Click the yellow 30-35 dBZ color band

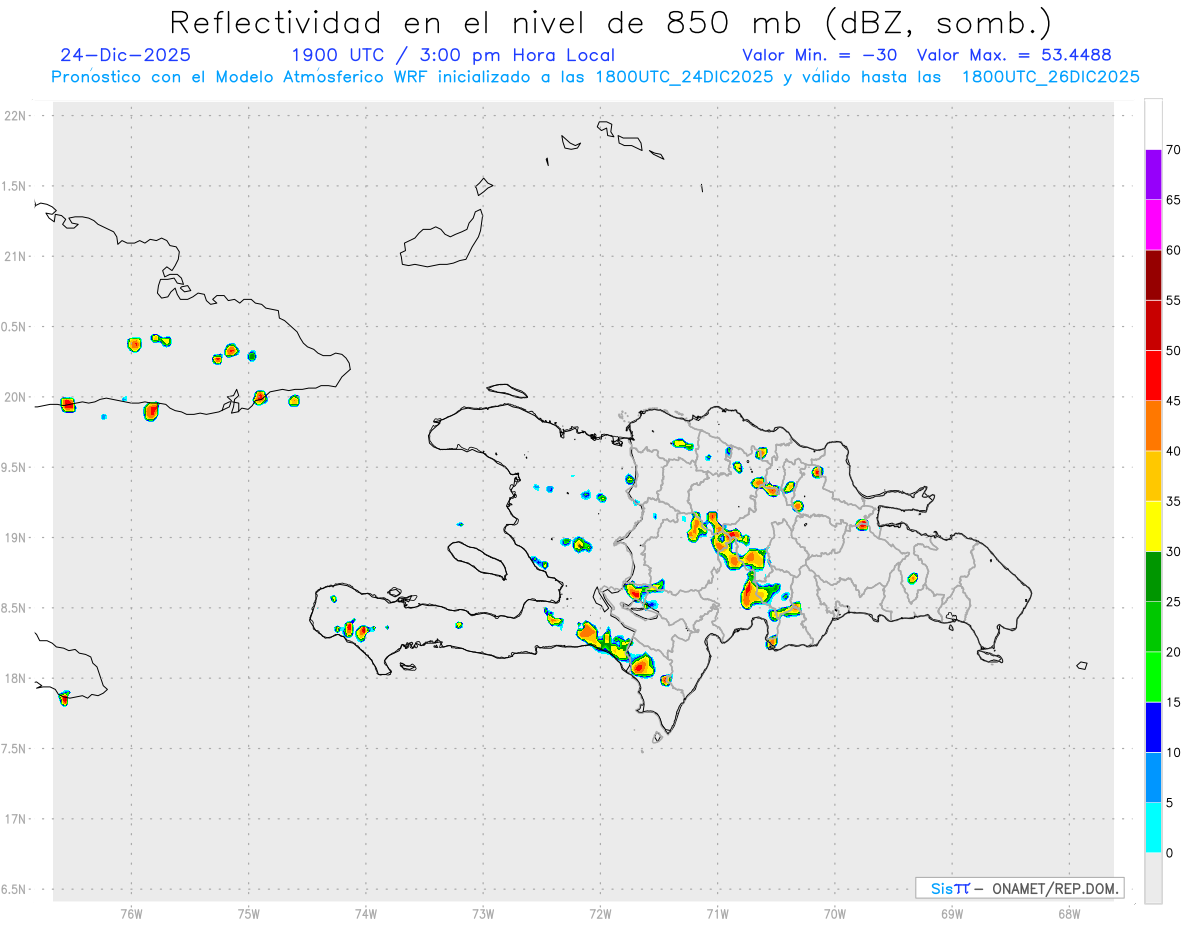pos(1153,526)
